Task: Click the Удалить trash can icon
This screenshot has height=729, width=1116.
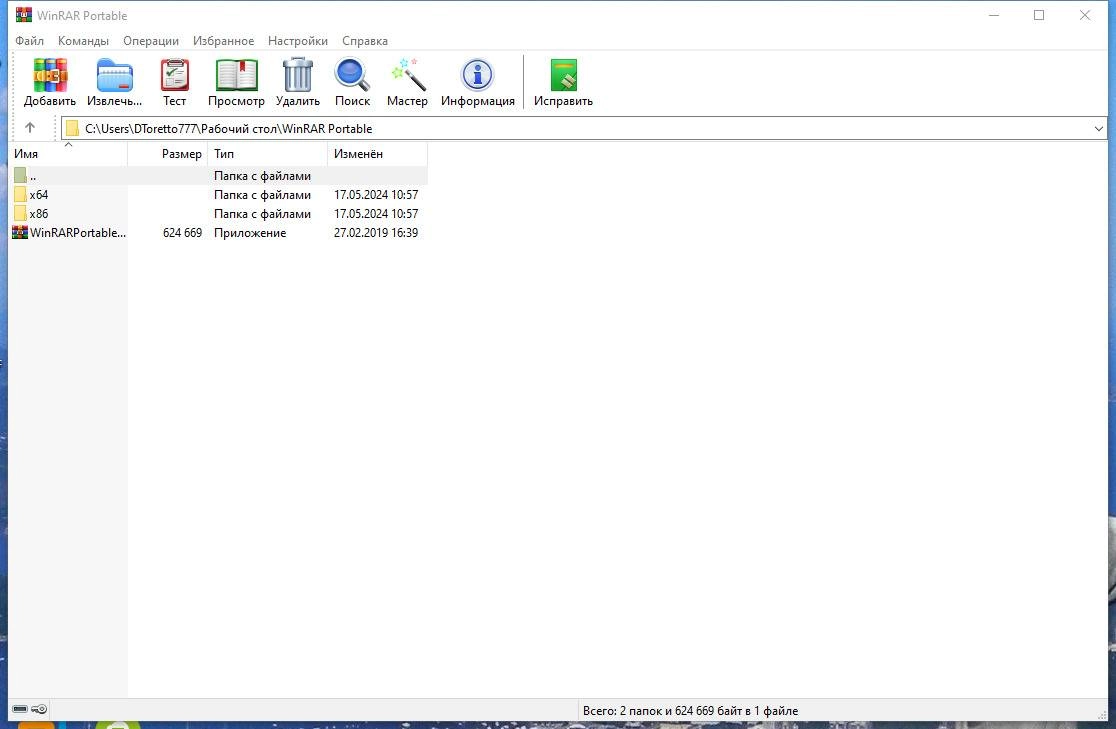Action: coord(298,75)
